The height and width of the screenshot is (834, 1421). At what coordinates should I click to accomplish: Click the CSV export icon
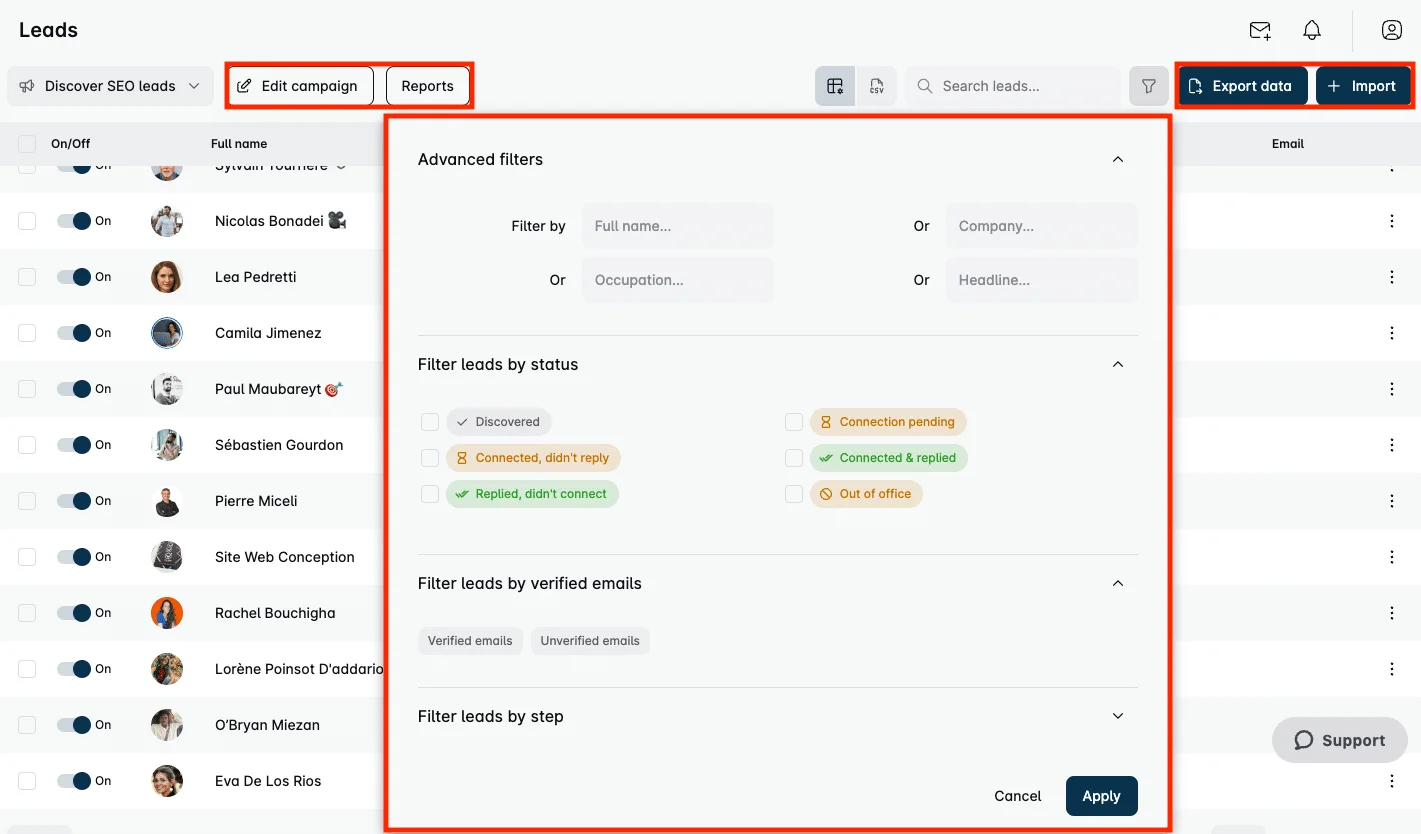pyautogui.click(x=877, y=86)
